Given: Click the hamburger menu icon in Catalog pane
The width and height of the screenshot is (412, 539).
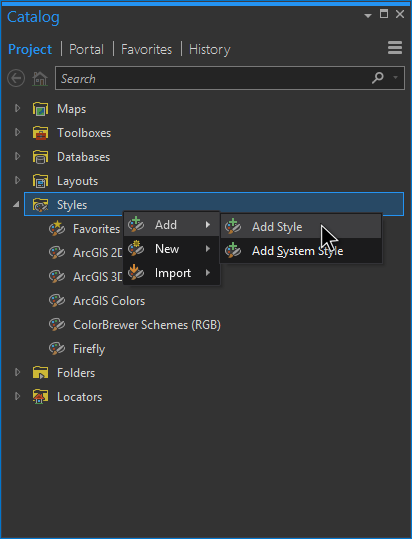Looking at the screenshot, I should coord(395,48).
